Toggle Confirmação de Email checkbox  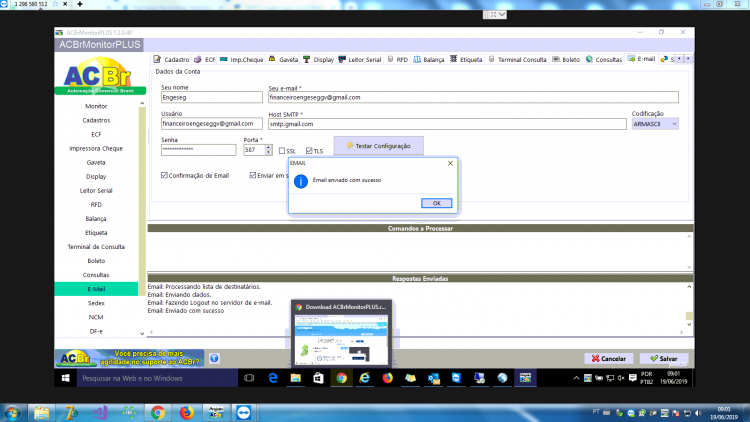tap(164, 175)
